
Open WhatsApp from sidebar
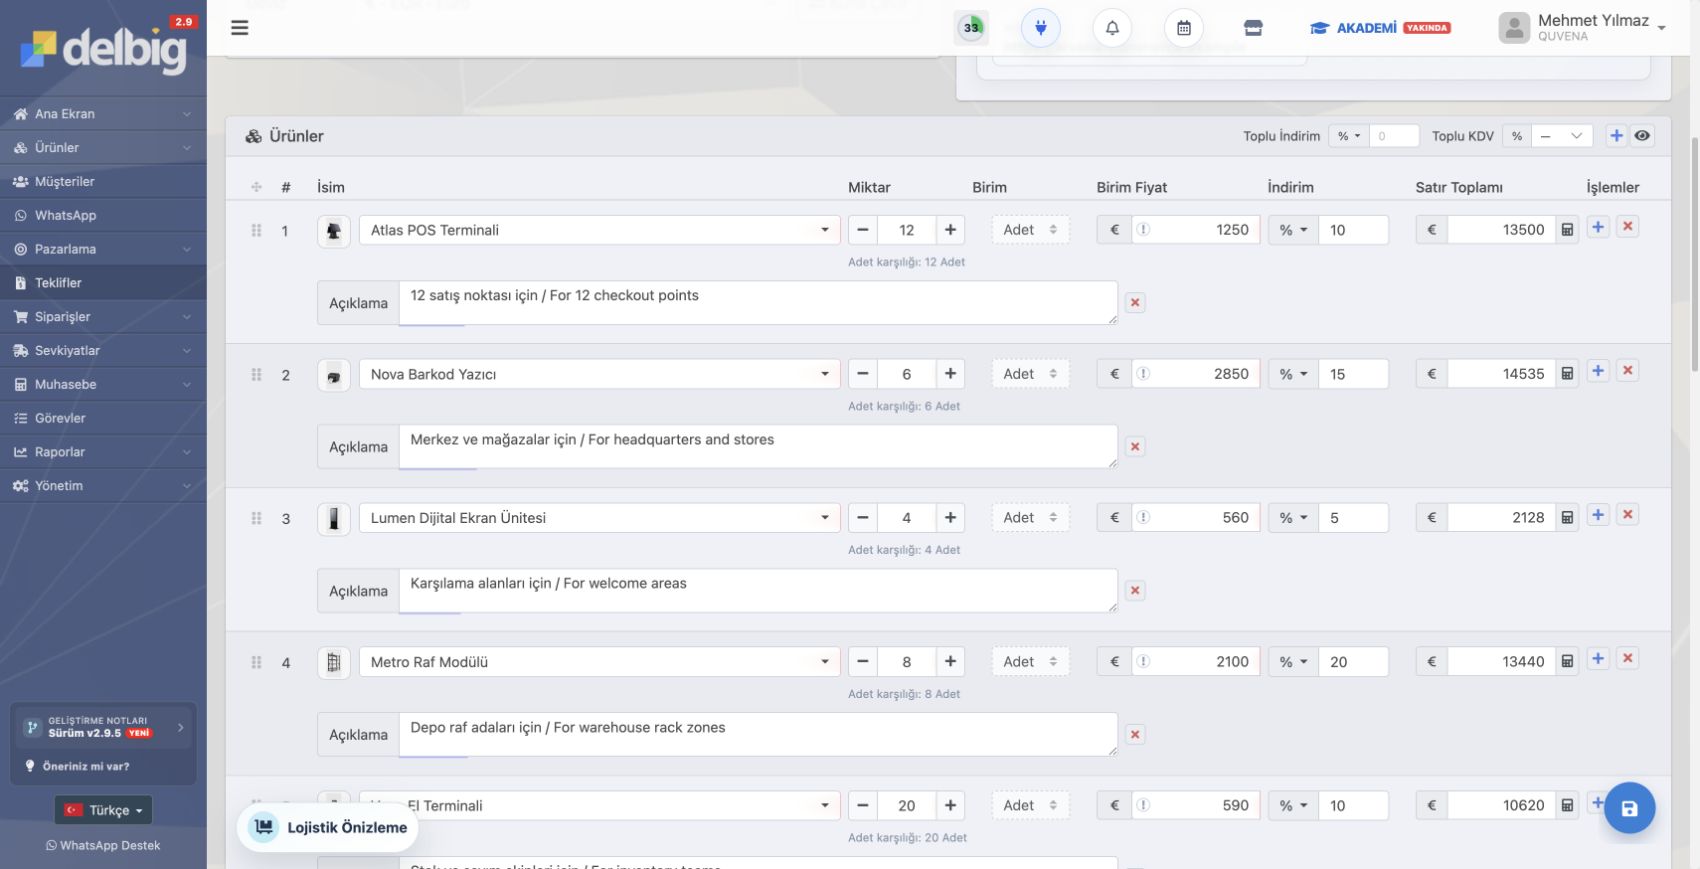(103, 216)
